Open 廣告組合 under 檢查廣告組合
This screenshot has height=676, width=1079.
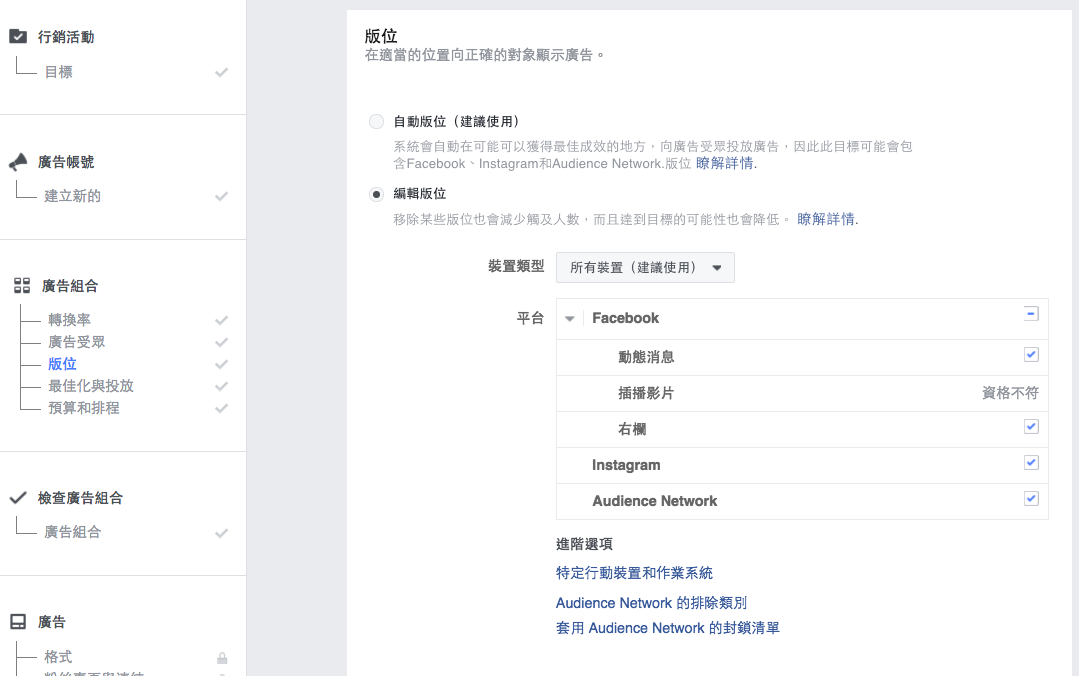click(x=72, y=531)
